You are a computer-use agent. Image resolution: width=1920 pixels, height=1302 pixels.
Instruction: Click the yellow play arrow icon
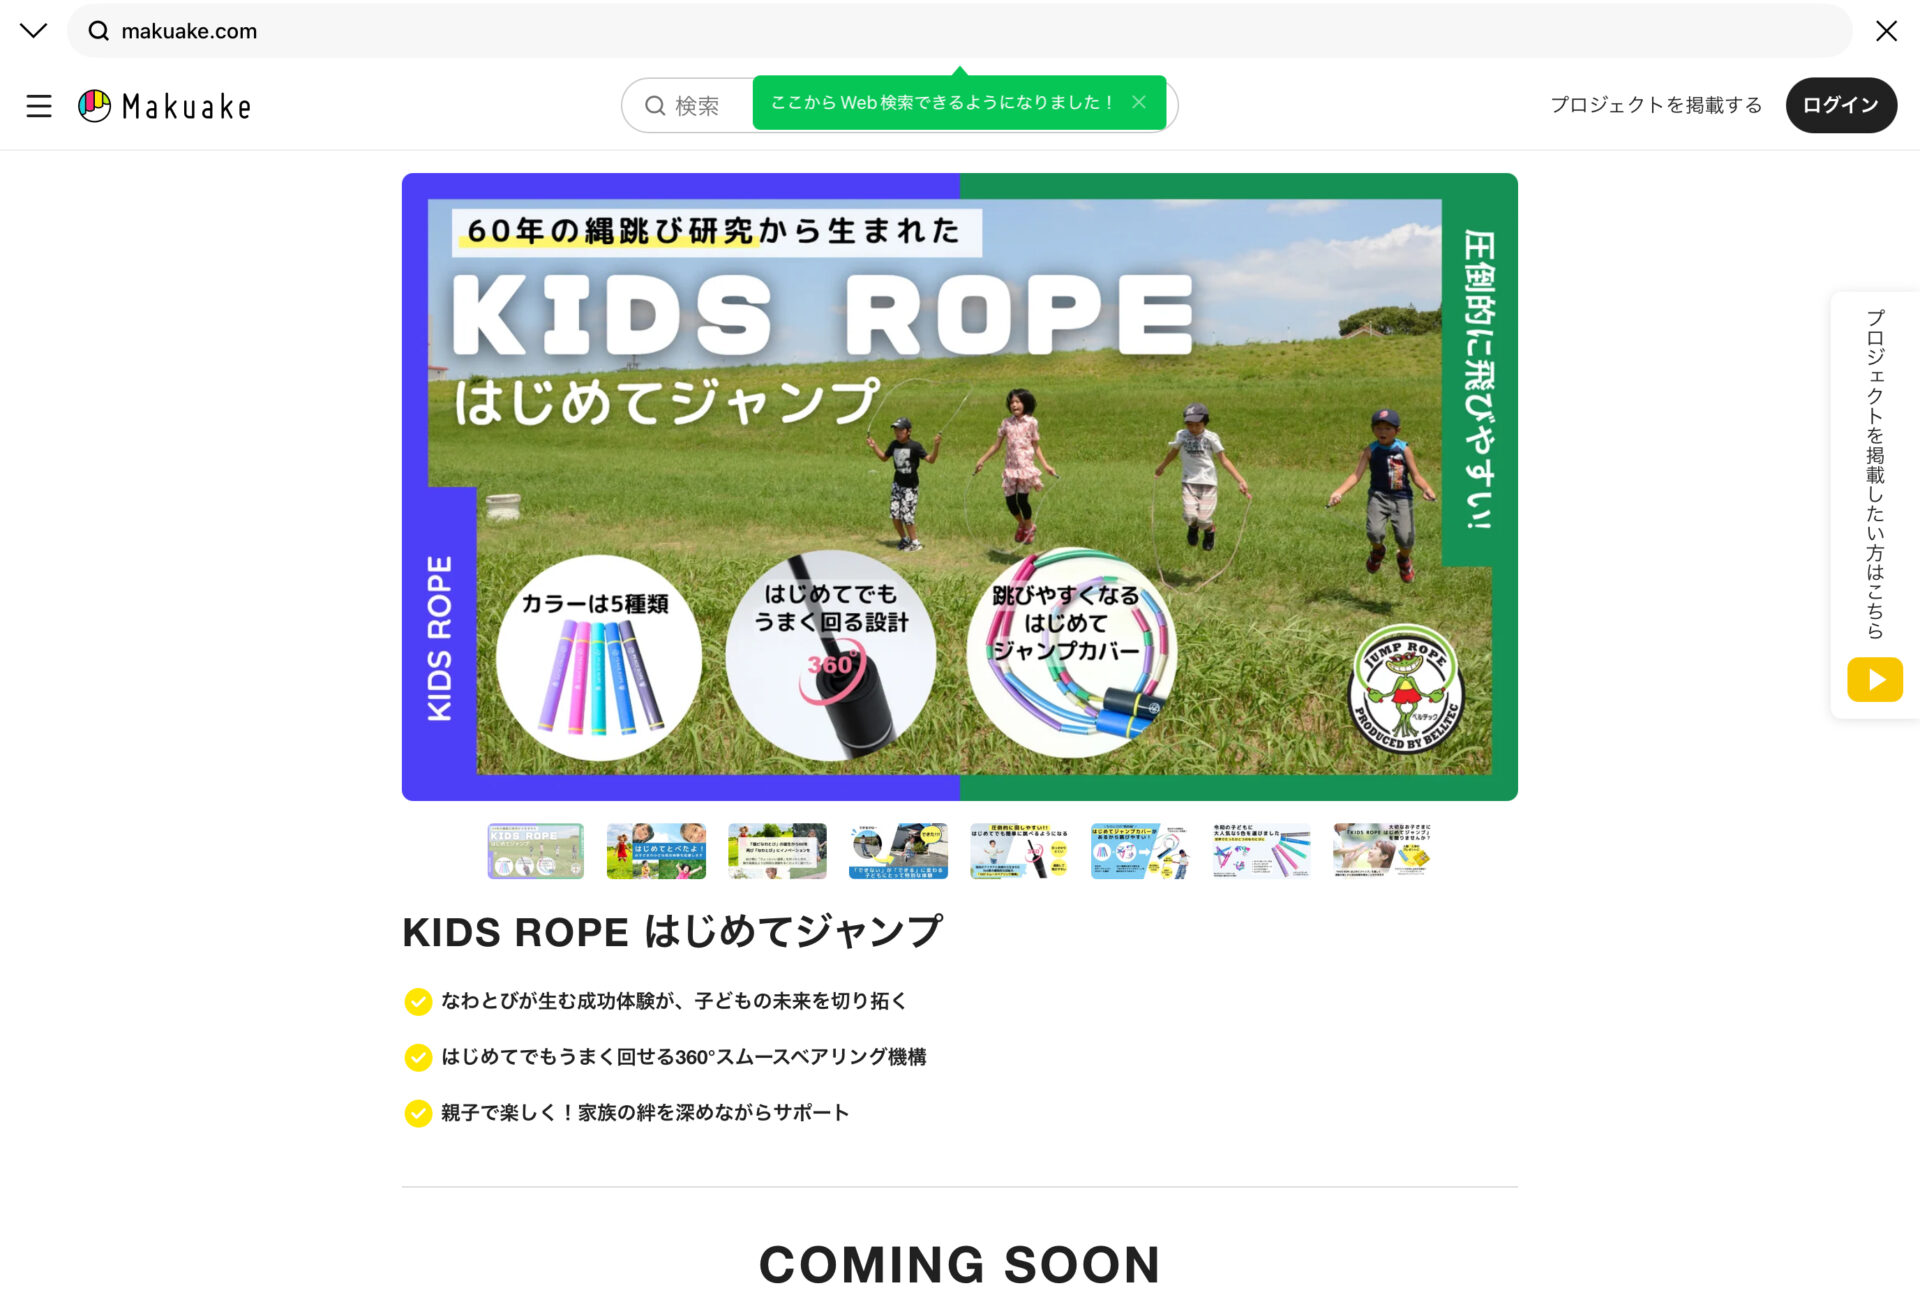[1875, 680]
